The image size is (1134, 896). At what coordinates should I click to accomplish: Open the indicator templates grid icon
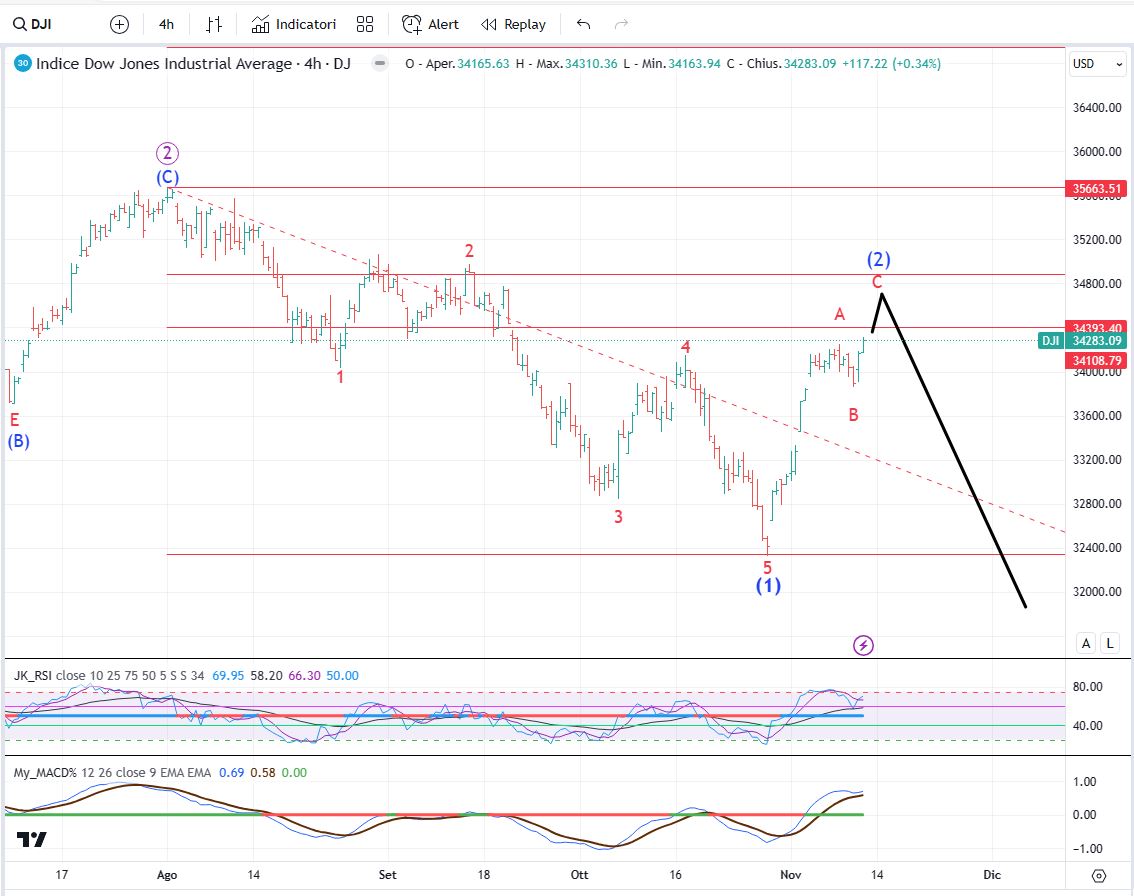tap(365, 25)
